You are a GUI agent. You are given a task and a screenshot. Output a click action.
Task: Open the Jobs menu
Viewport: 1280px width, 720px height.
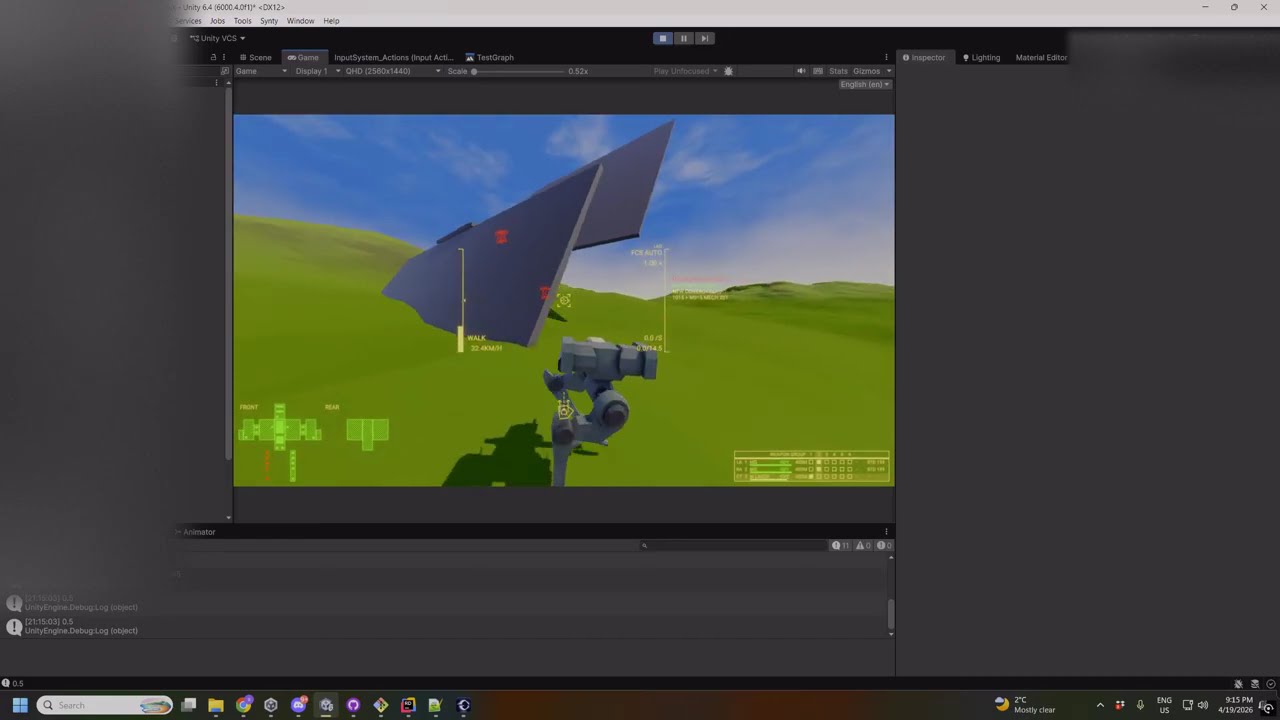tap(217, 21)
